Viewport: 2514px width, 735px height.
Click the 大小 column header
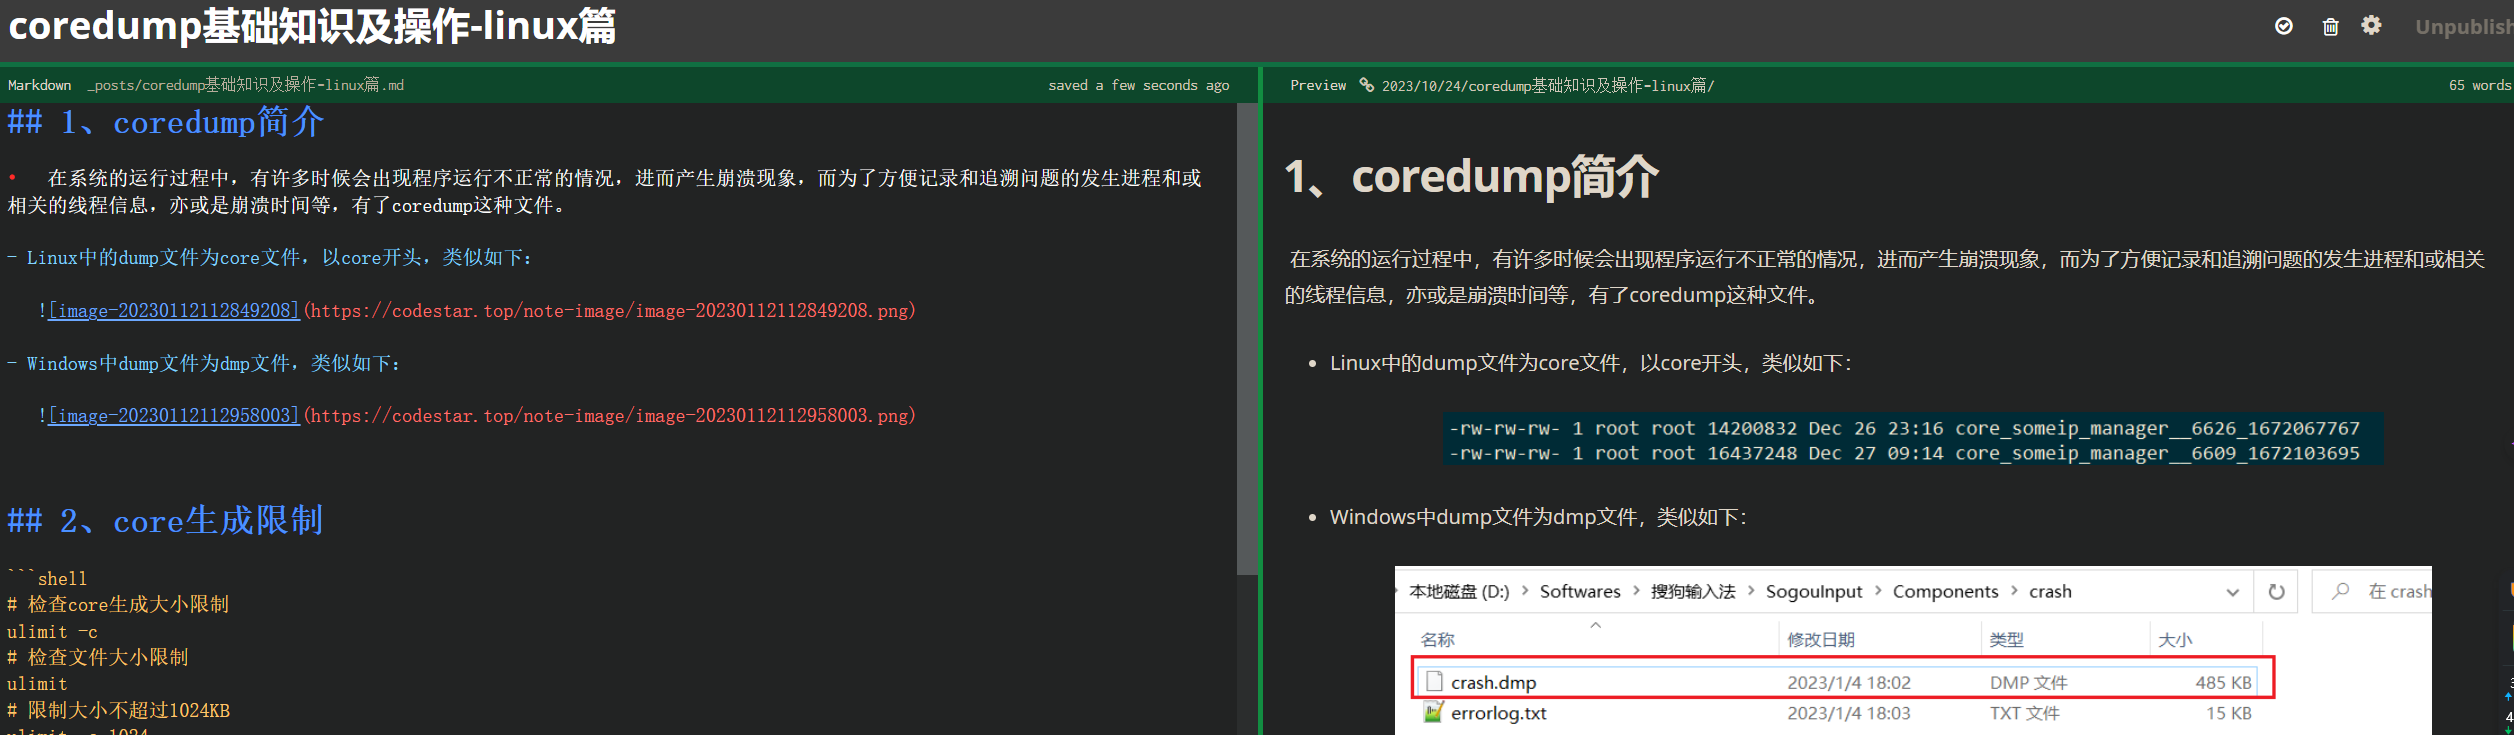click(2175, 640)
